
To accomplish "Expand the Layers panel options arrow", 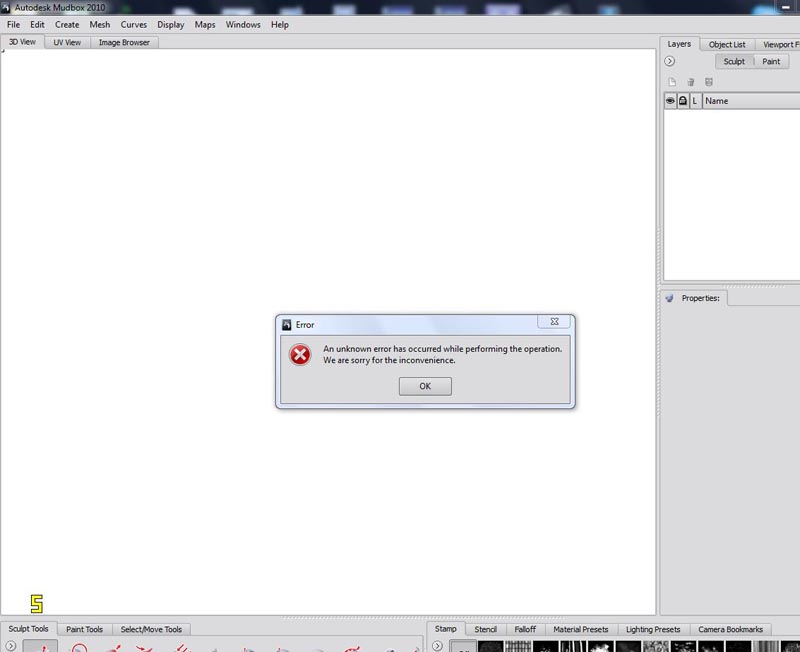I will (669, 61).
